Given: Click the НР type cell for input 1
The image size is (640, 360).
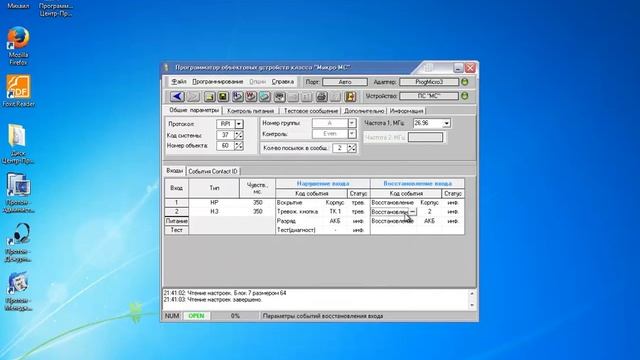Looking at the screenshot, I should 214,202.
